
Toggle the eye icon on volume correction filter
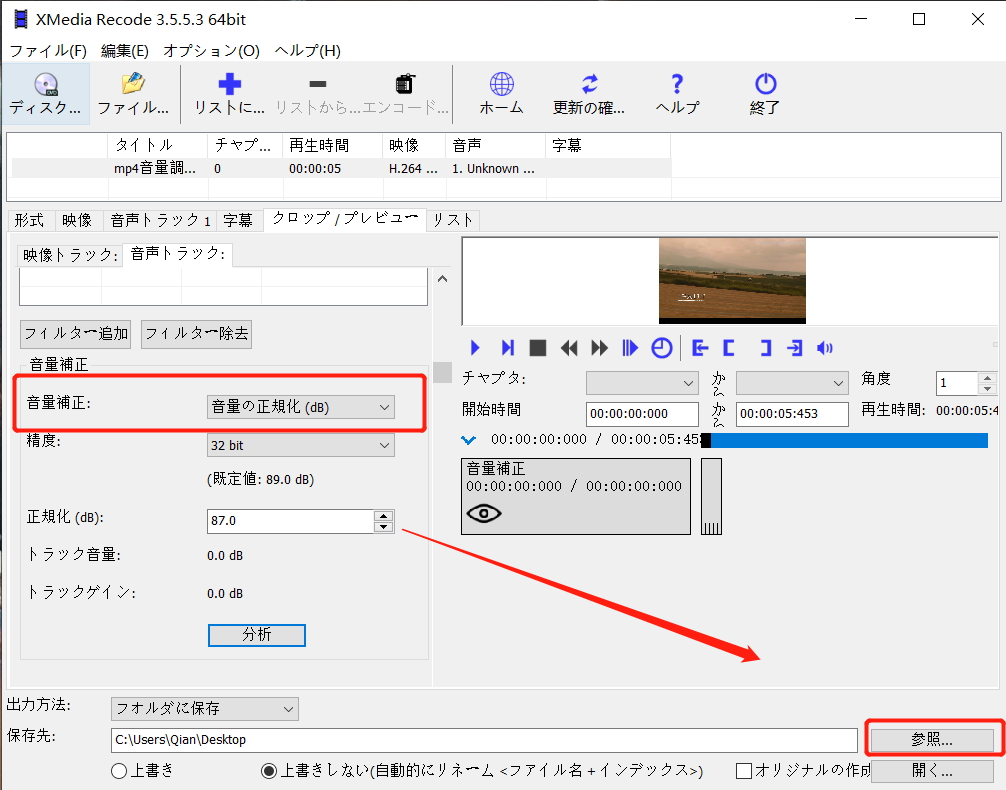[484, 514]
